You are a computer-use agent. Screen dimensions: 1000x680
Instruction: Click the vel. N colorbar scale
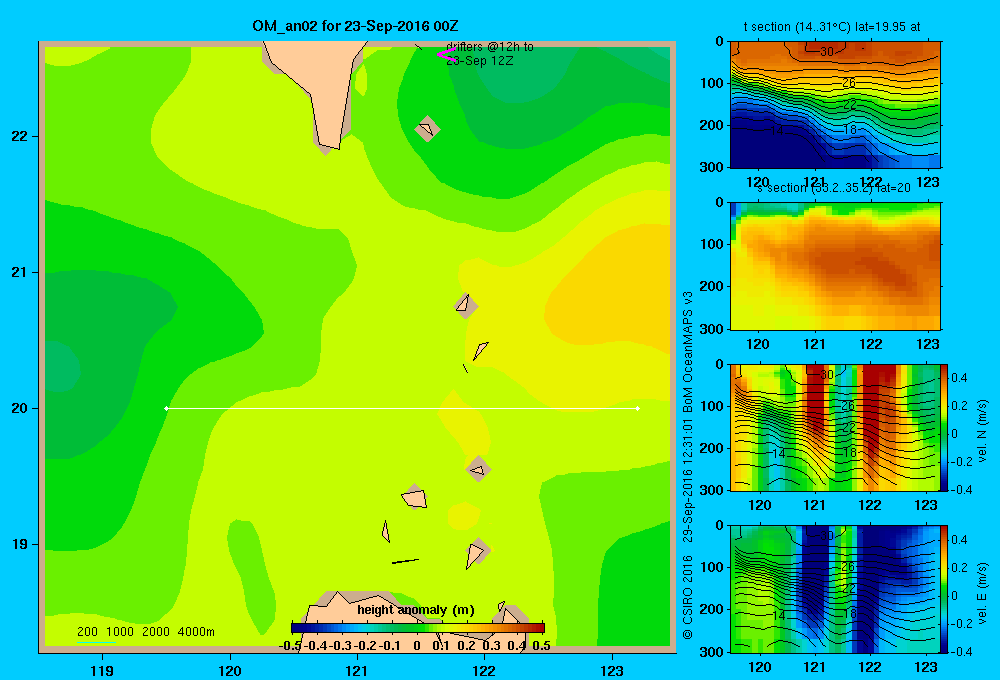tap(945, 428)
